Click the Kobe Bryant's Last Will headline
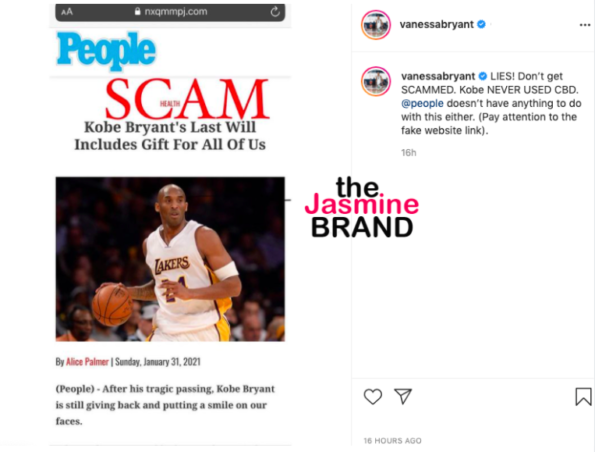 click(x=170, y=135)
